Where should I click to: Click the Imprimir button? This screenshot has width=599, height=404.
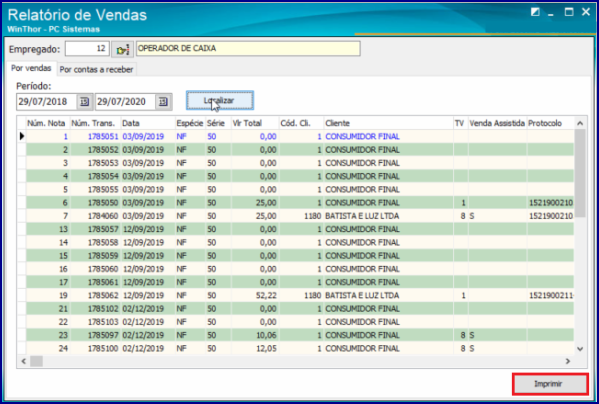(550, 384)
